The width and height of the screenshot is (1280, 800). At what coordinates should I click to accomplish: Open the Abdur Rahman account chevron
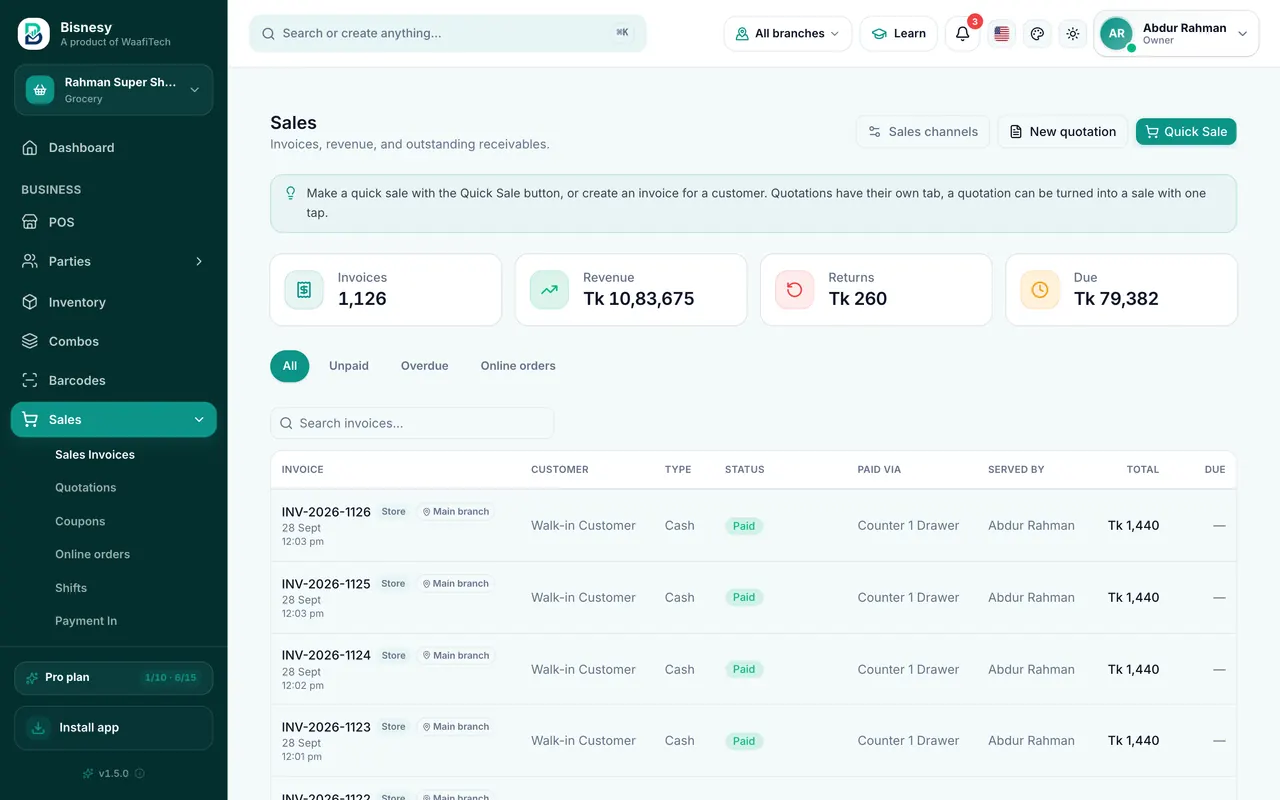coord(1243,34)
